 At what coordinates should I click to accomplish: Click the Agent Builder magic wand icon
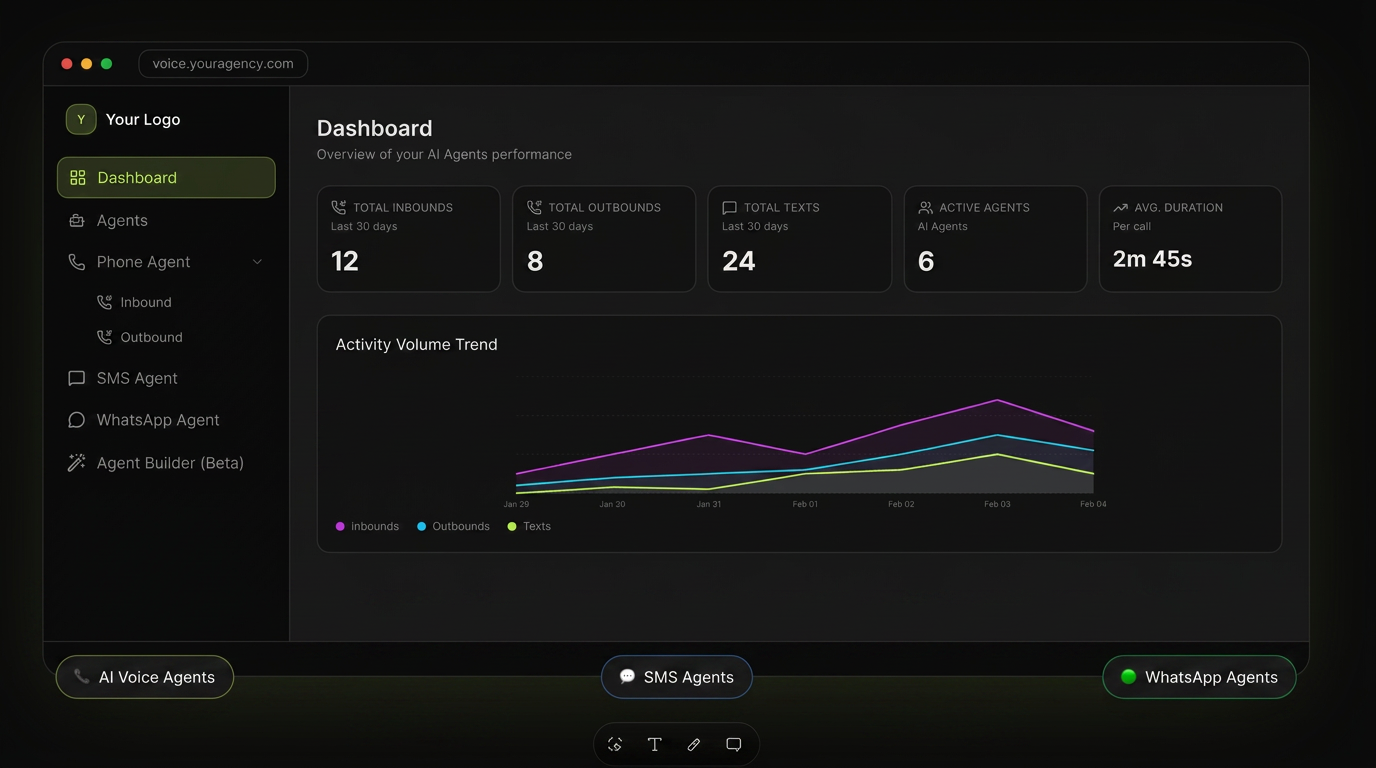[x=76, y=463]
